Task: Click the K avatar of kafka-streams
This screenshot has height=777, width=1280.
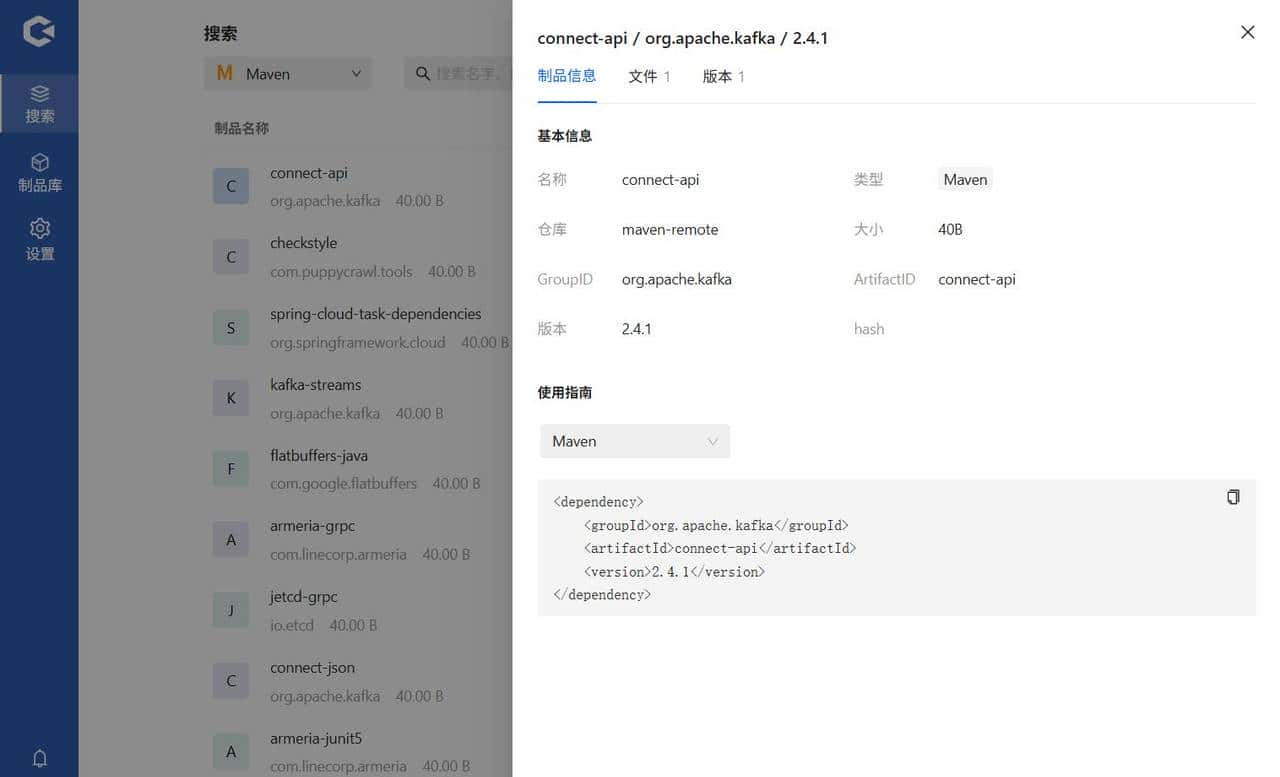Action: tap(231, 398)
